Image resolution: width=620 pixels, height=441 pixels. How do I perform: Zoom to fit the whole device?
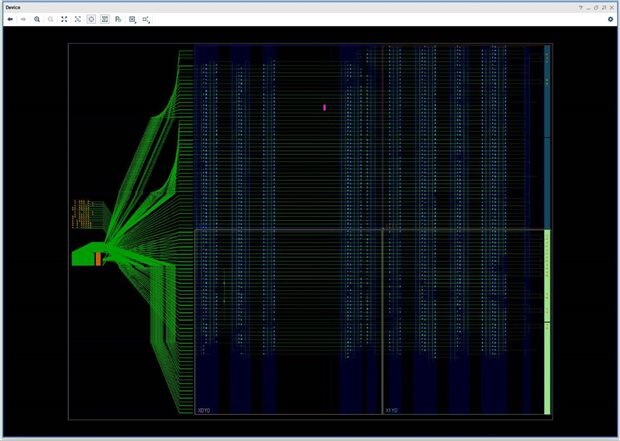(x=64, y=19)
